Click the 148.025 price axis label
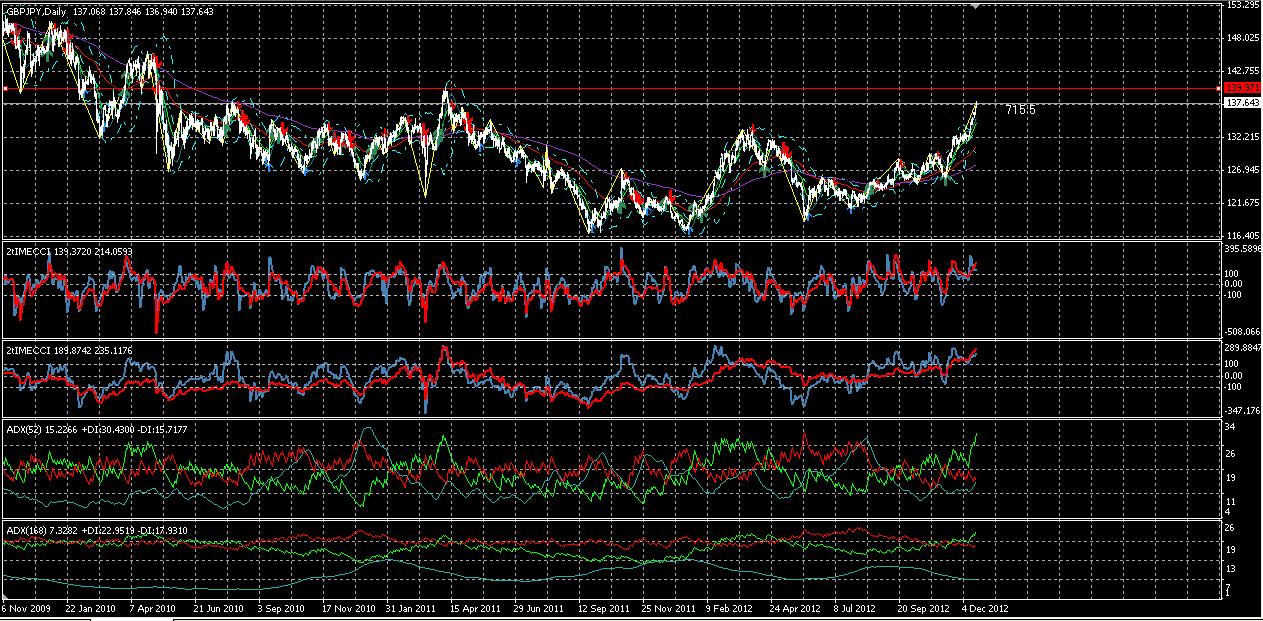The width and height of the screenshot is (1263, 621). pyautogui.click(x=1242, y=38)
